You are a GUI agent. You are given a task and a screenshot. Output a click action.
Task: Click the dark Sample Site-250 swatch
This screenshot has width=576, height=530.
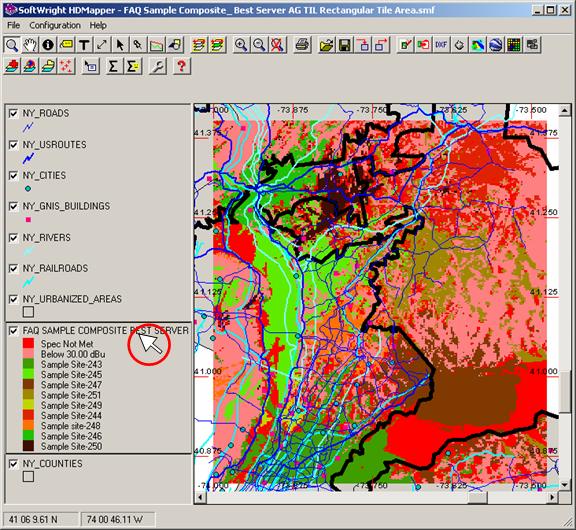tap(28, 446)
